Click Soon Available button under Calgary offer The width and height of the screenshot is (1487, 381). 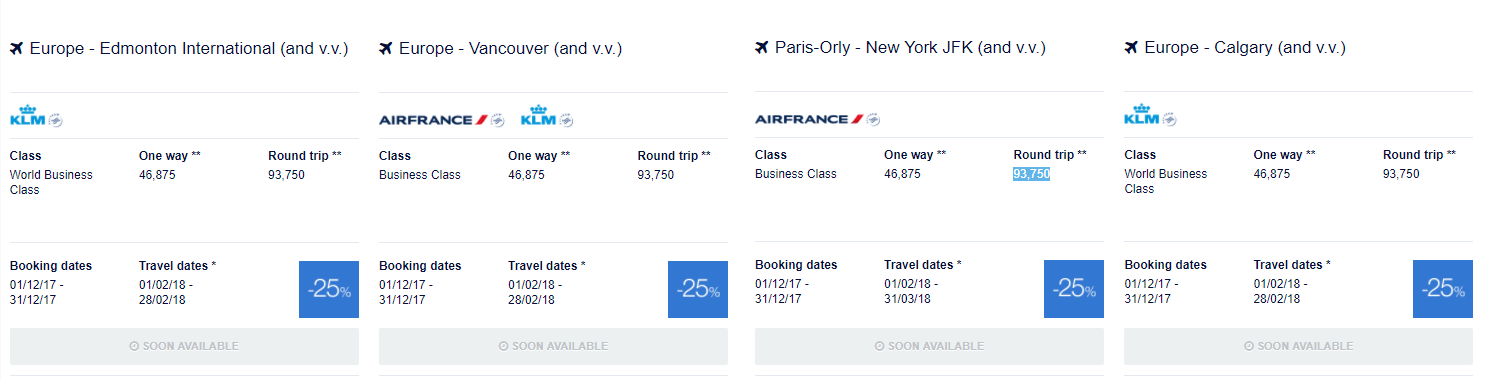click(1298, 346)
